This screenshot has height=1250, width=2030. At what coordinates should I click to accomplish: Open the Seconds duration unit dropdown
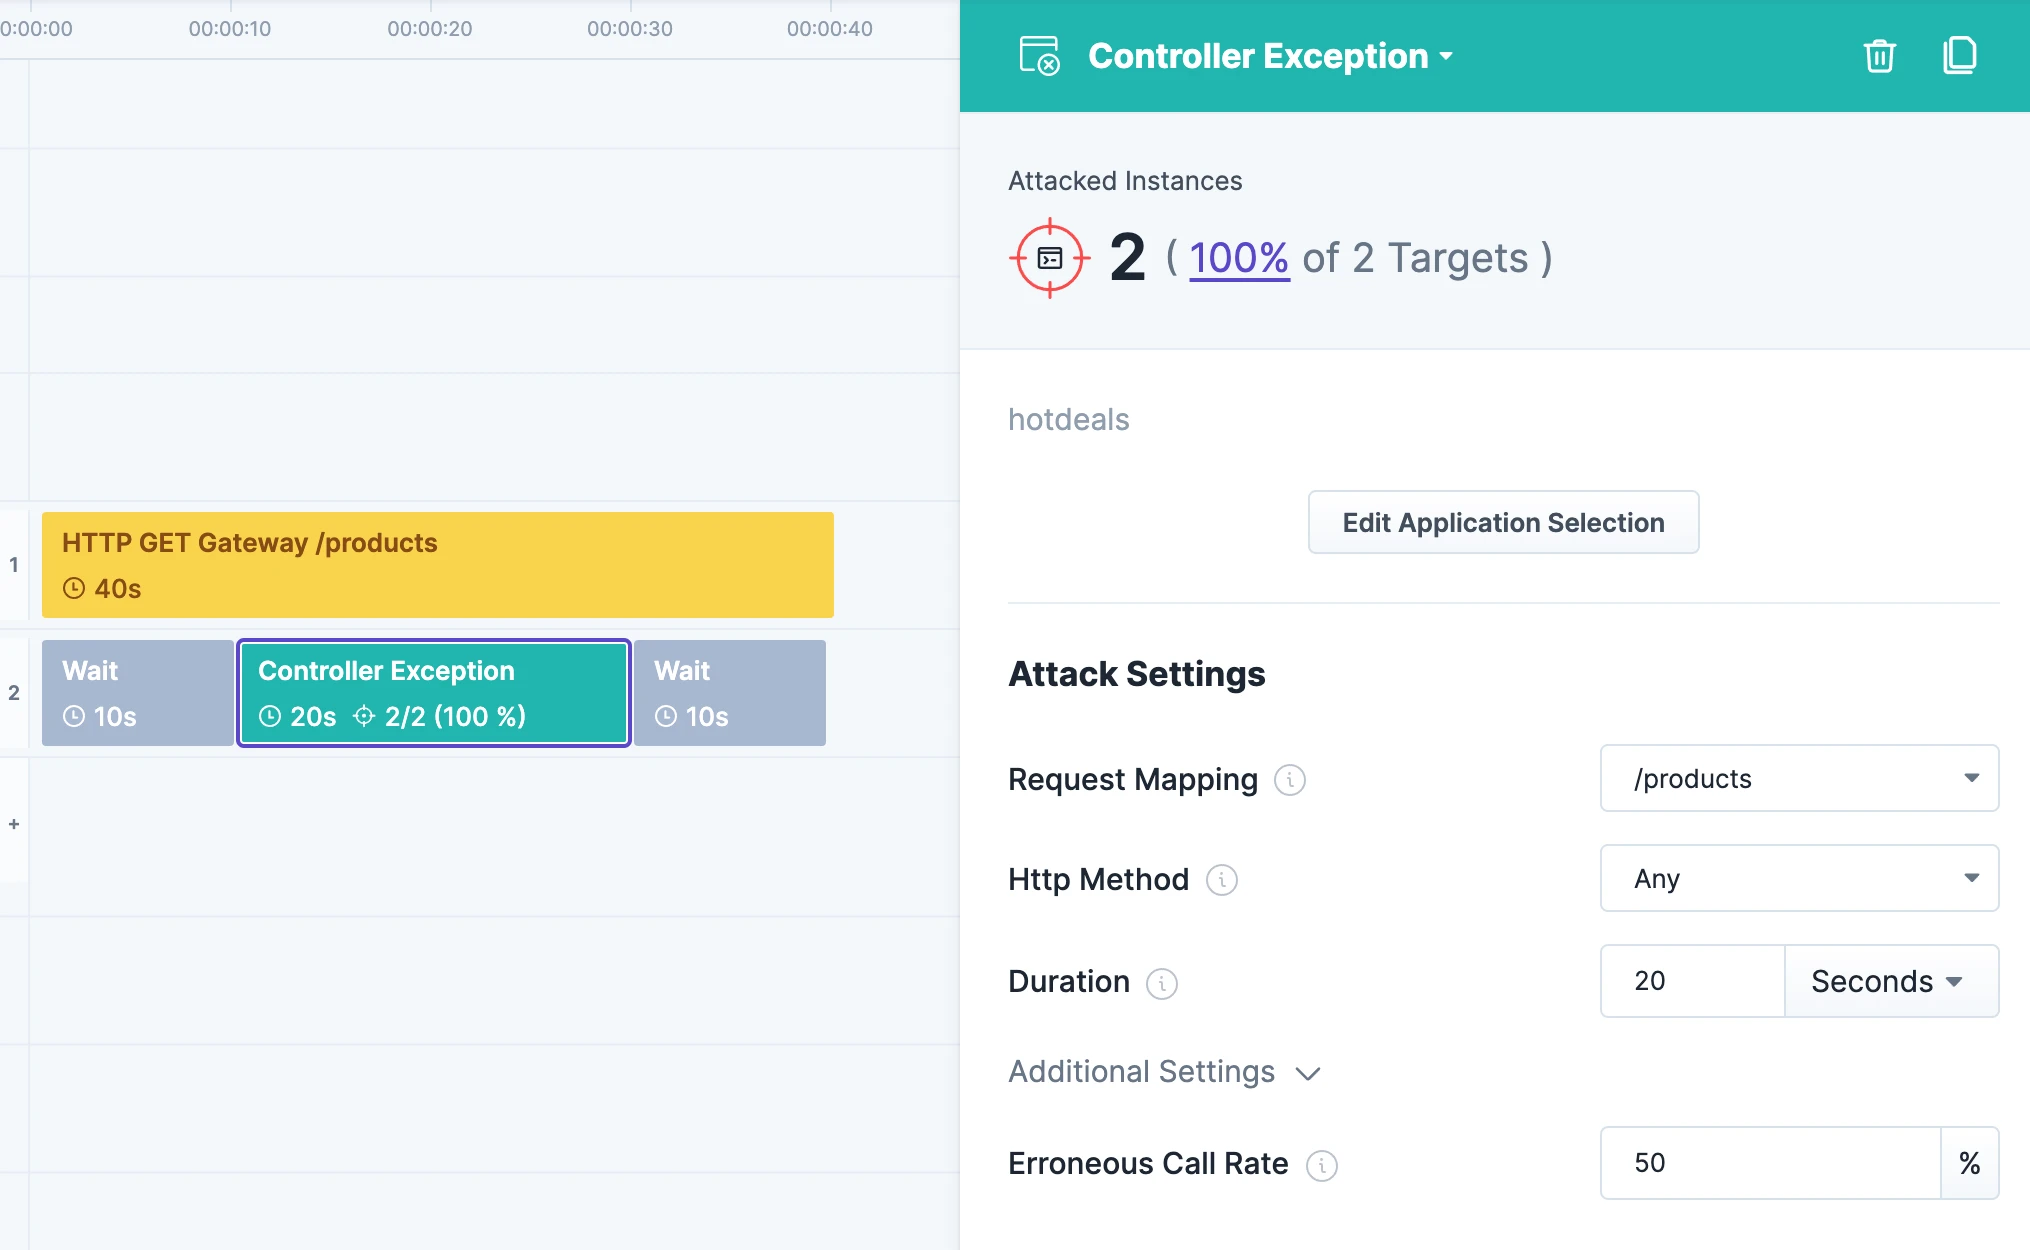pyautogui.click(x=1890, y=981)
